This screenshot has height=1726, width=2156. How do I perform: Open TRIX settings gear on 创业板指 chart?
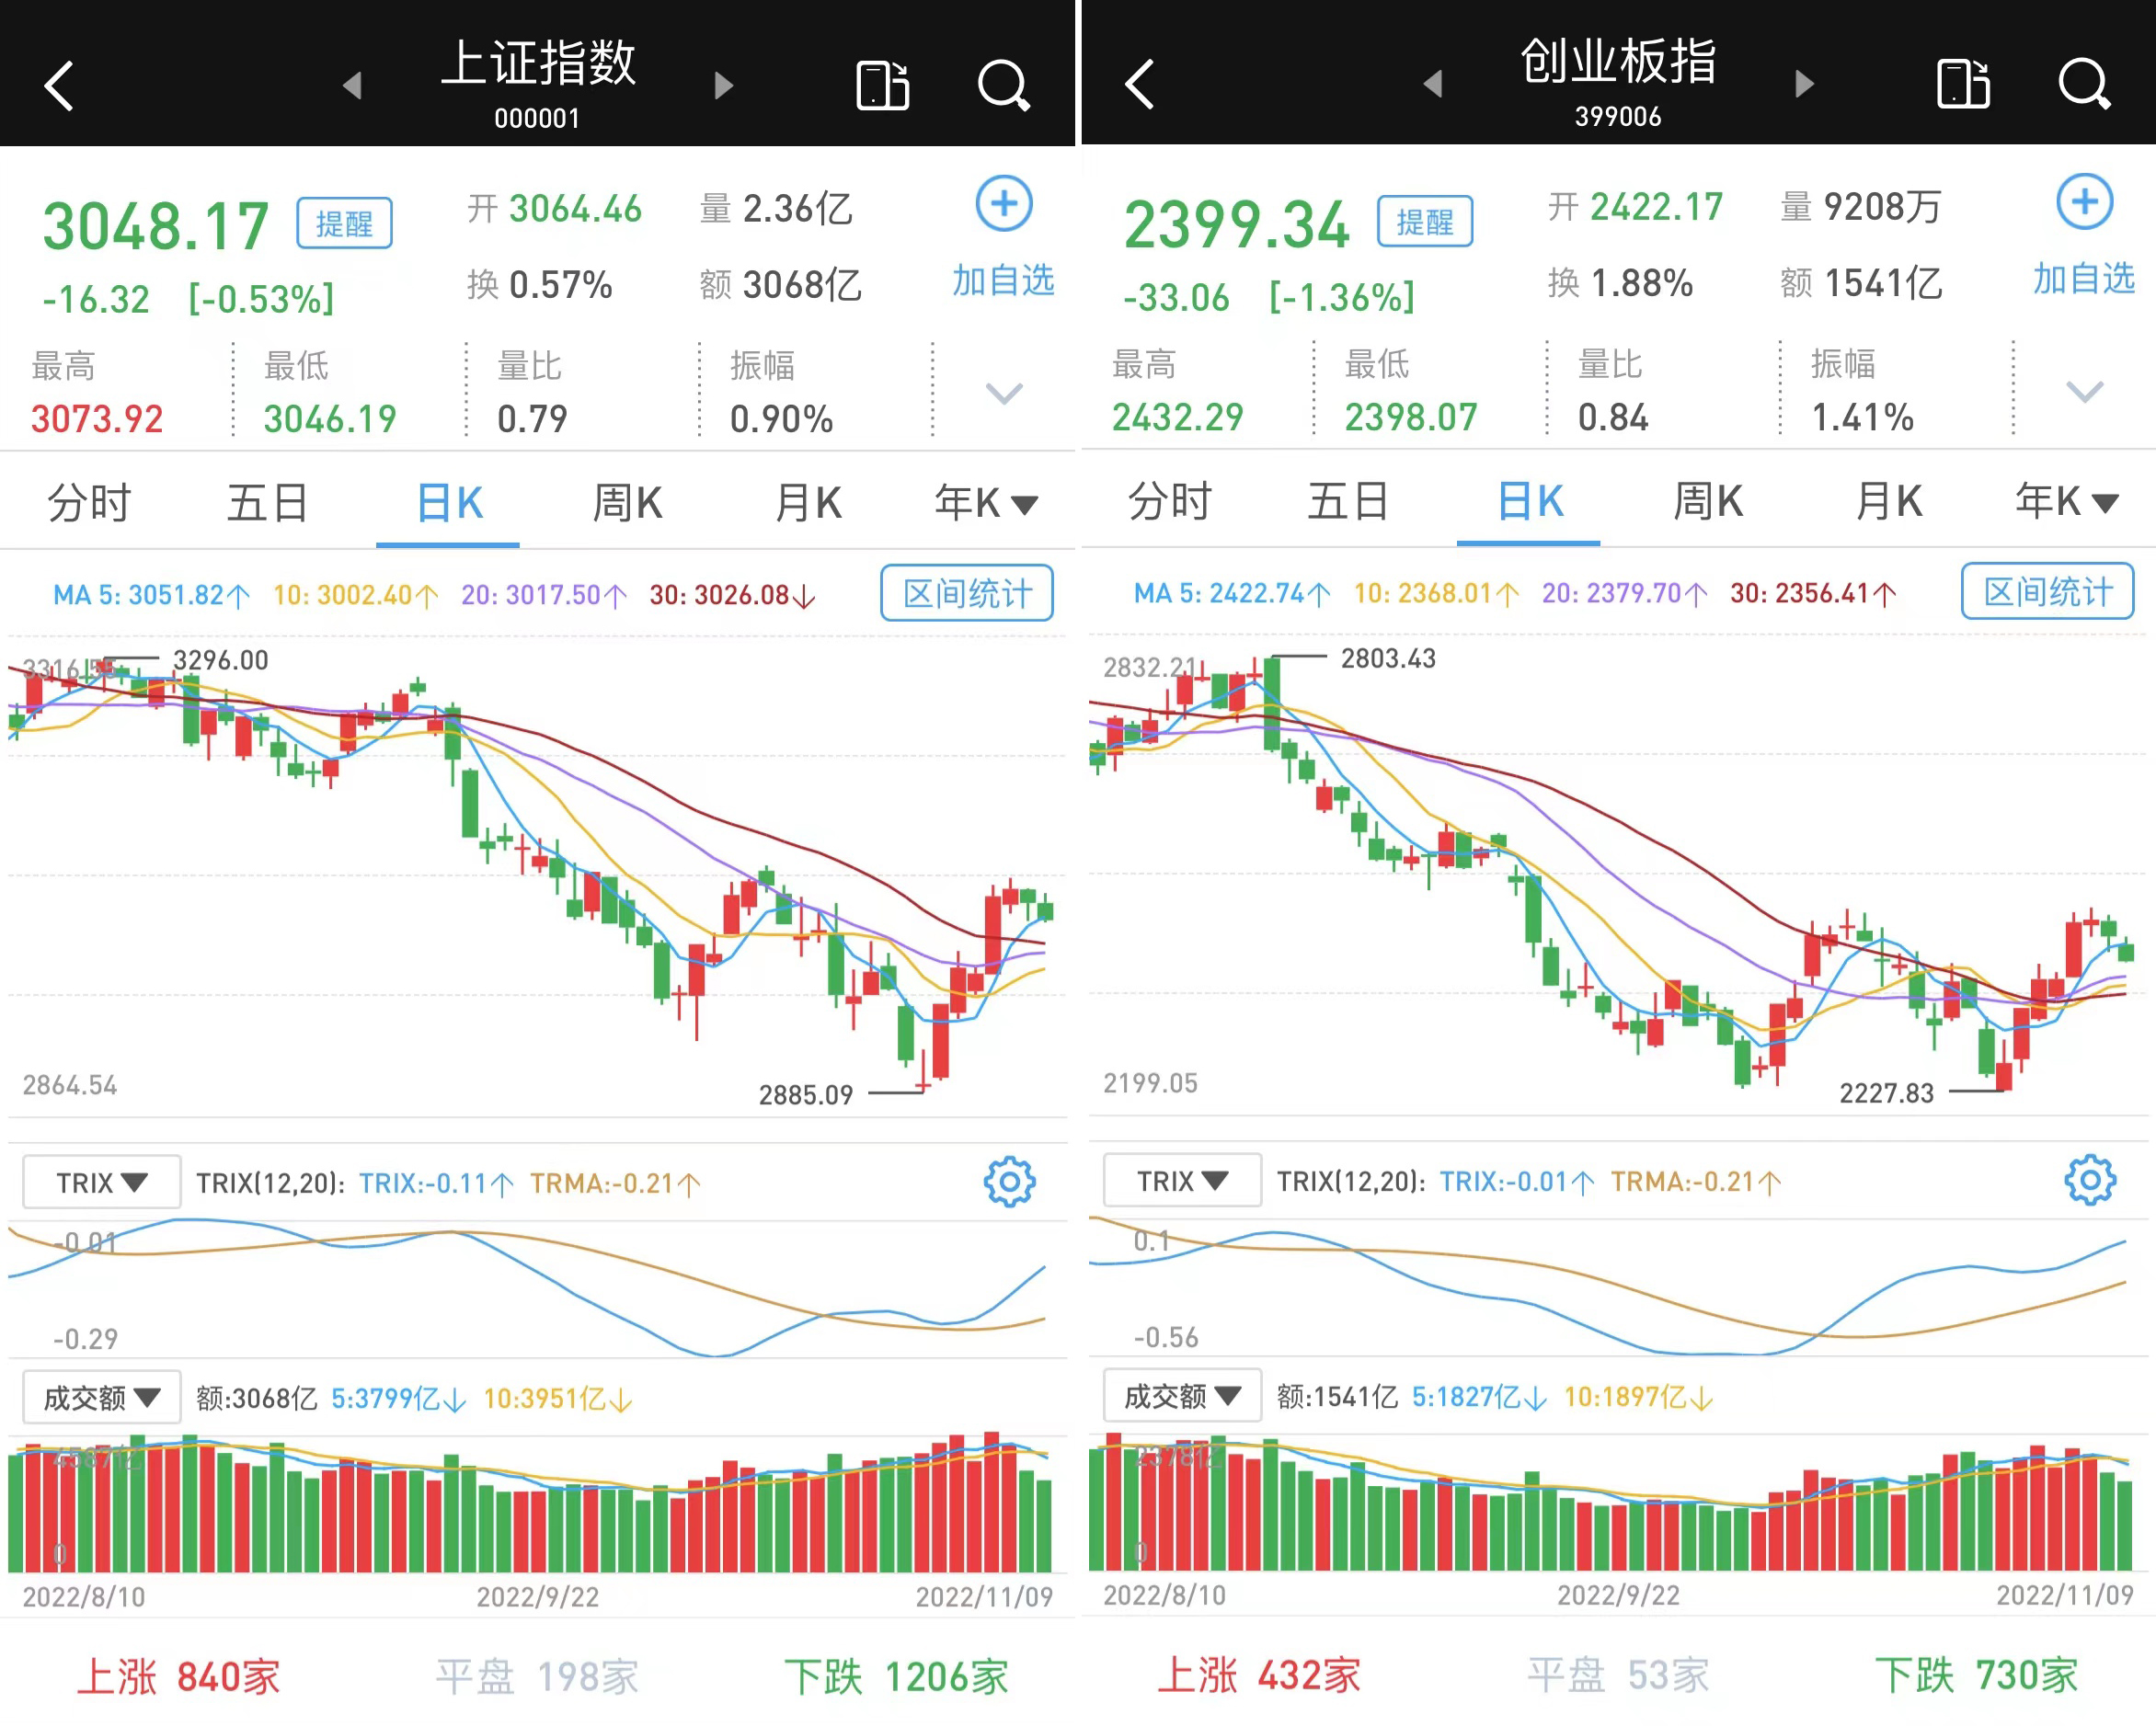point(2089,1180)
